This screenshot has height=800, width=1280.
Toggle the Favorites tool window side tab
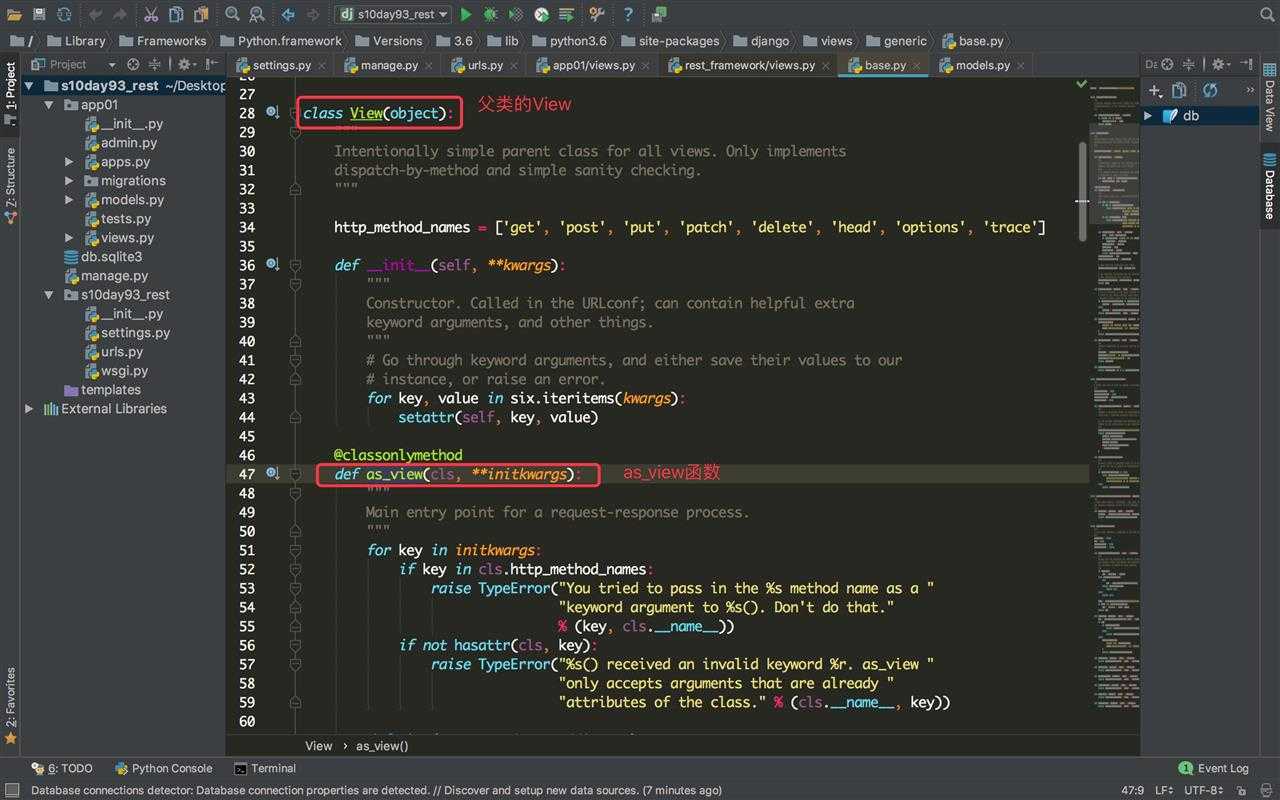pos(10,704)
